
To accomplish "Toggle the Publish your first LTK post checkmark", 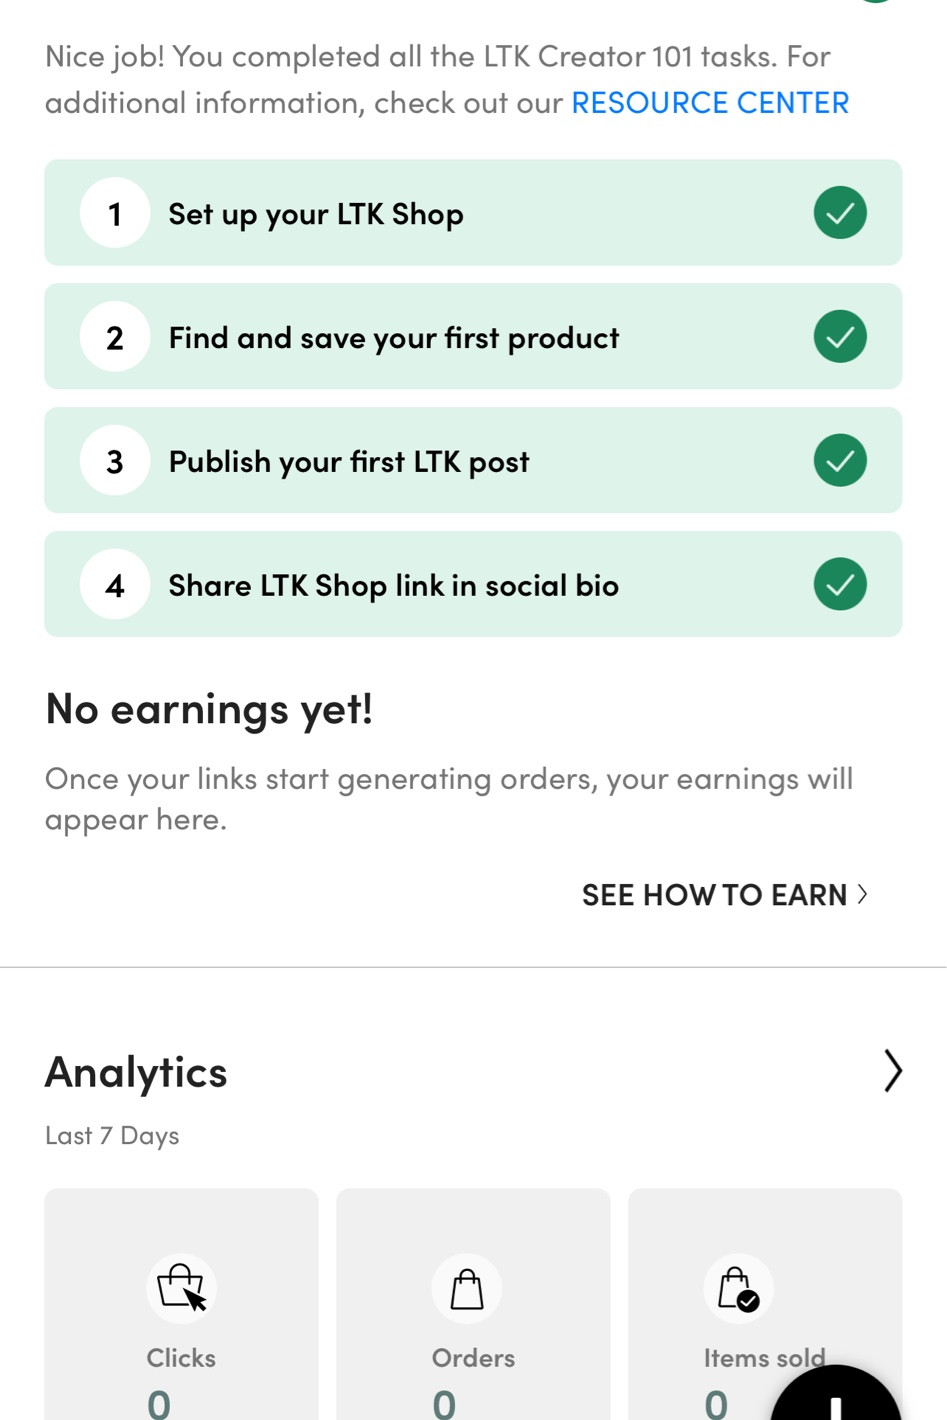I will tap(840, 461).
